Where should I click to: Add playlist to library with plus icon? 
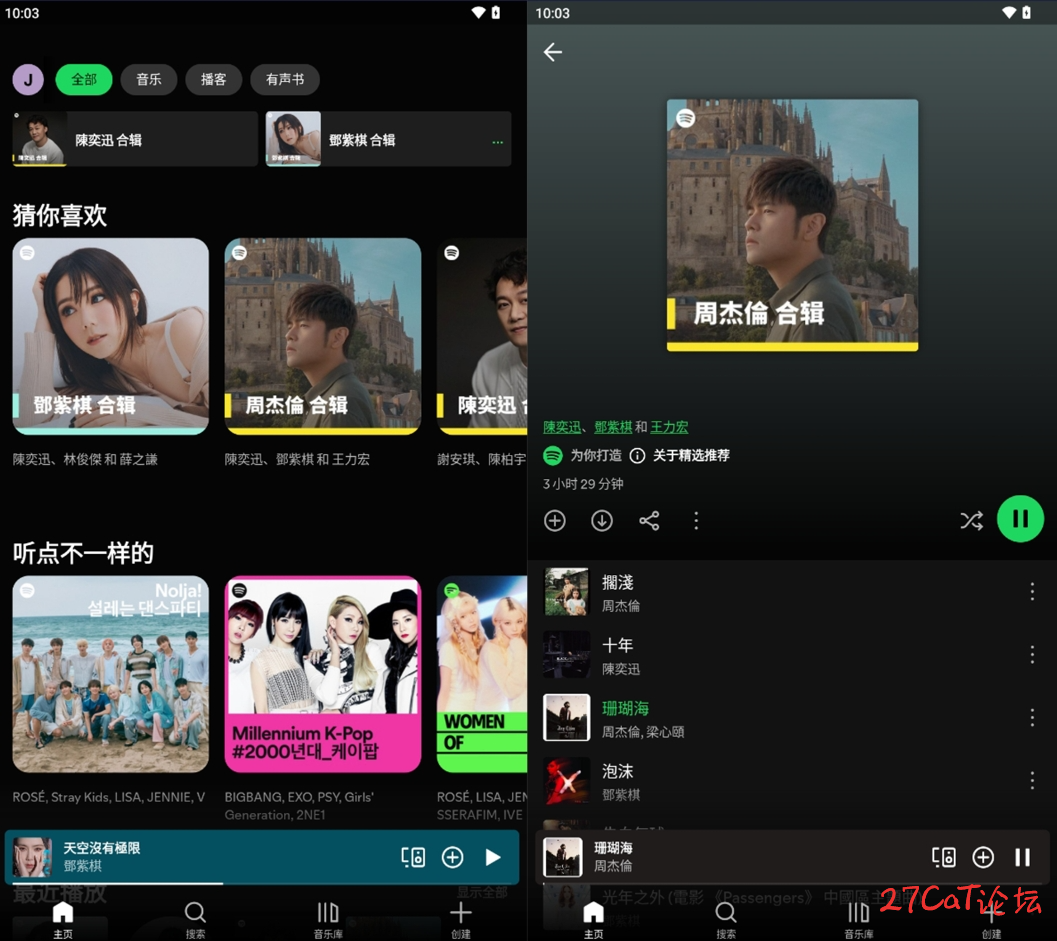click(x=555, y=520)
